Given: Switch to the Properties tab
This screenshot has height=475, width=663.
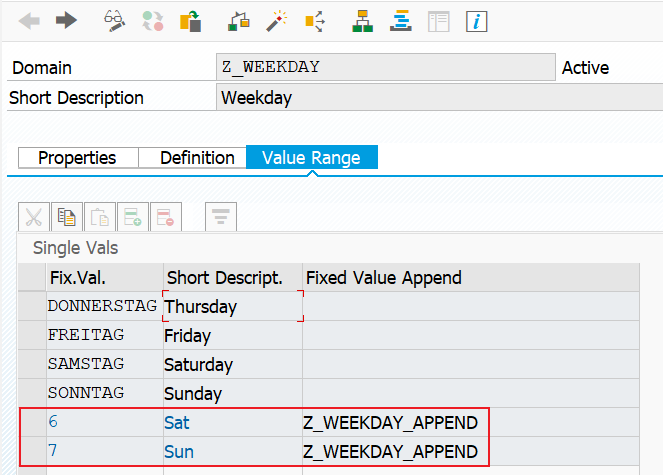Looking at the screenshot, I should [x=78, y=158].
